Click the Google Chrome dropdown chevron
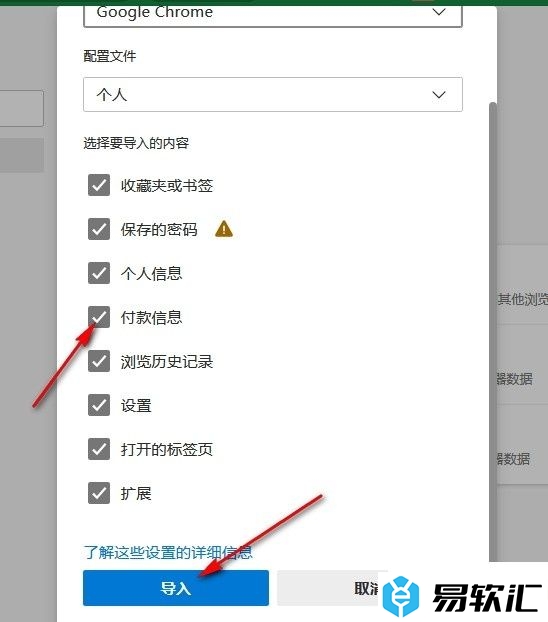548x622 pixels. pyautogui.click(x=438, y=12)
